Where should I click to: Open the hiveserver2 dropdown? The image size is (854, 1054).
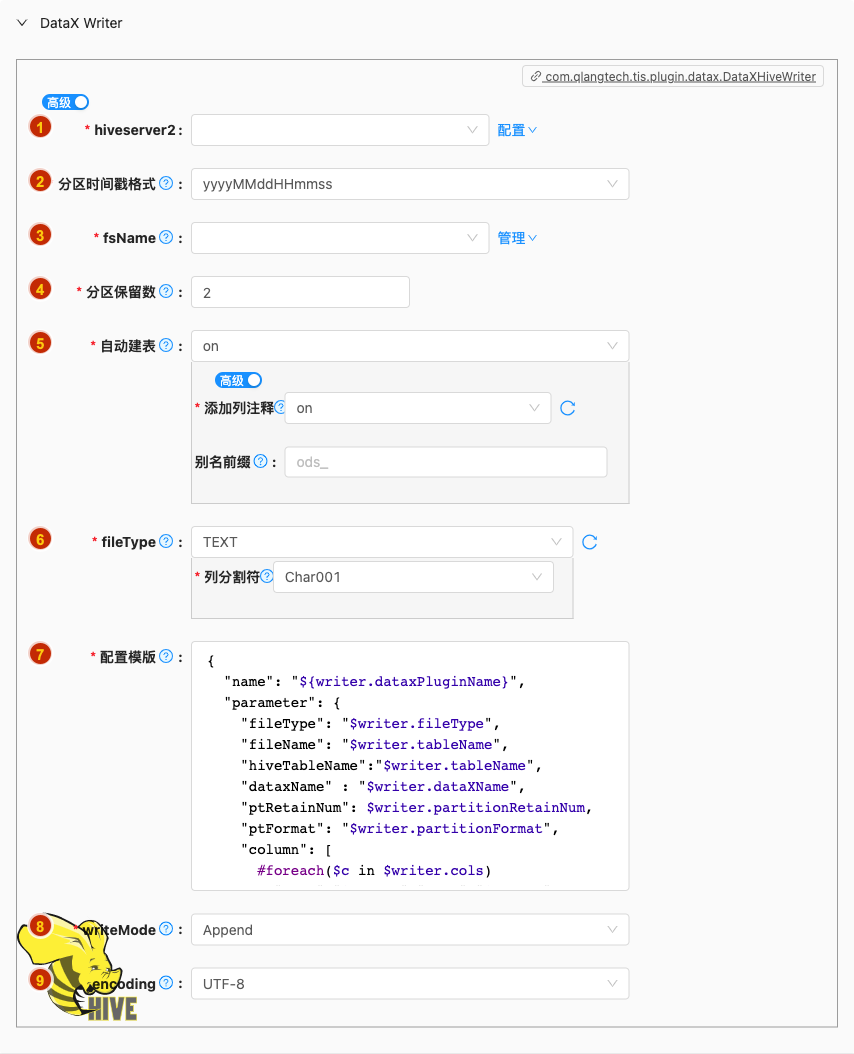click(x=340, y=130)
